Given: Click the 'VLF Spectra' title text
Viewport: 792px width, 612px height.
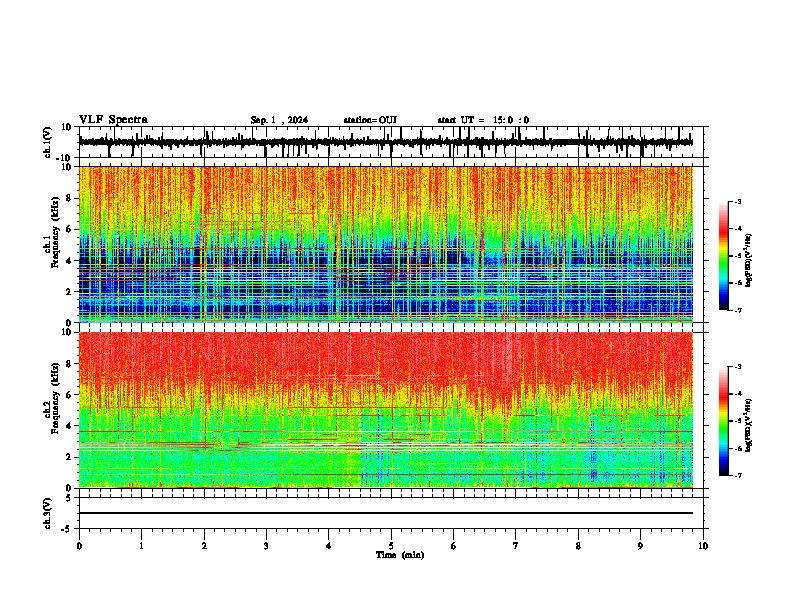Looking at the screenshot, I should click(x=113, y=120).
